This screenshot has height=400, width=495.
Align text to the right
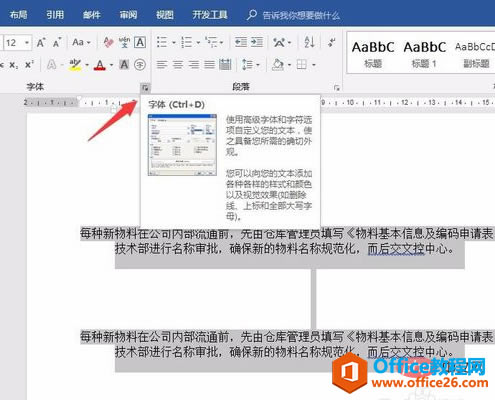(x=194, y=65)
